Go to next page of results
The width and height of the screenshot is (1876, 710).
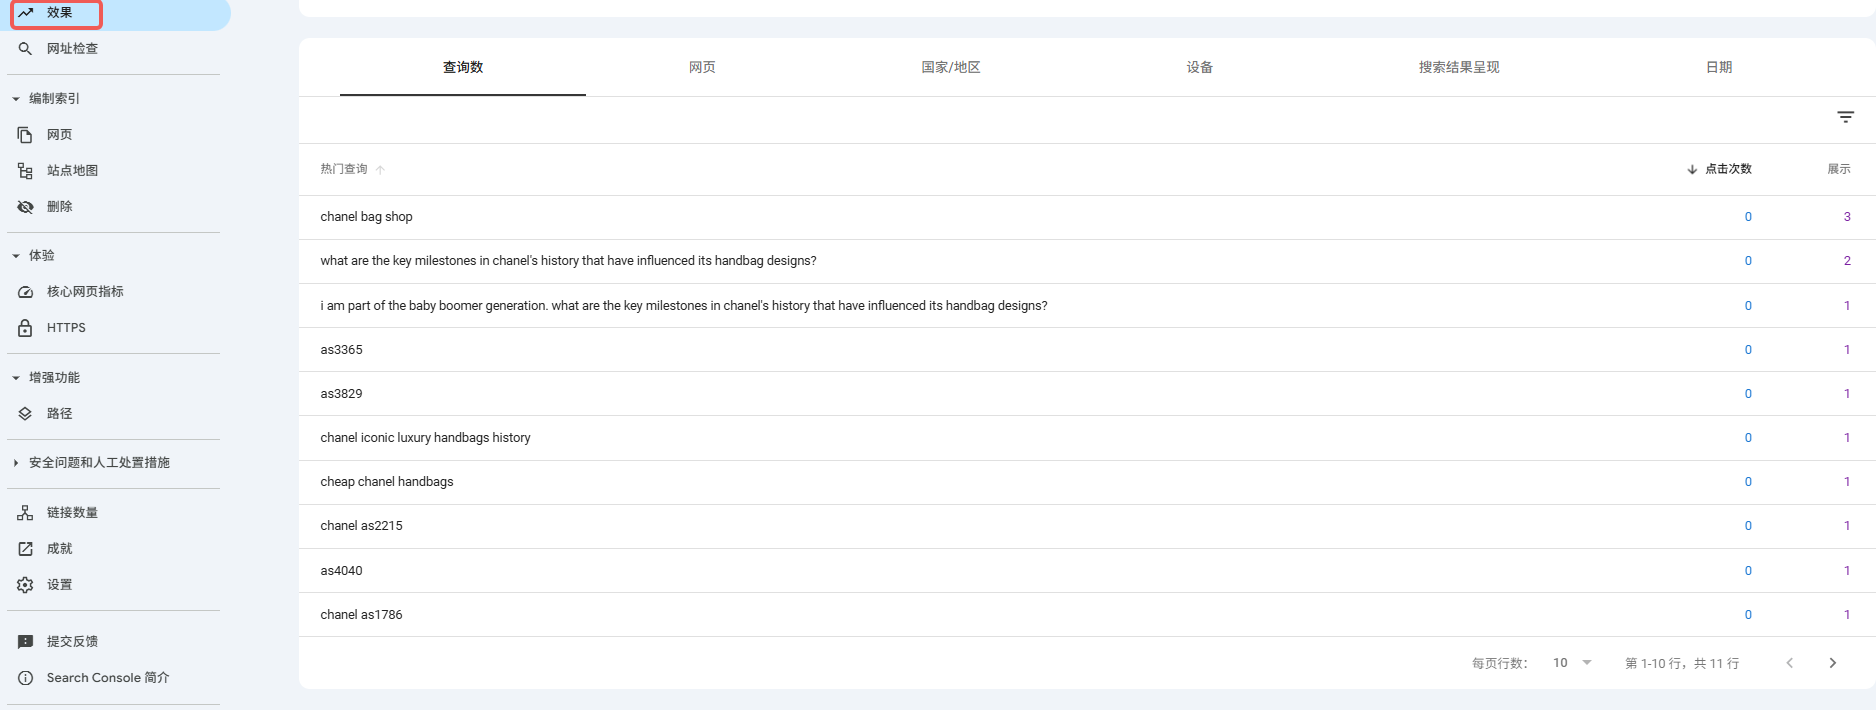1832,663
